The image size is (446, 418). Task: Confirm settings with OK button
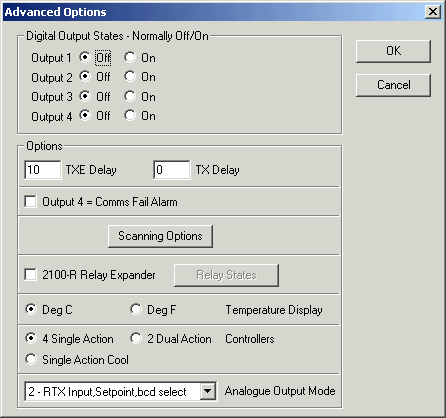(393, 51)
